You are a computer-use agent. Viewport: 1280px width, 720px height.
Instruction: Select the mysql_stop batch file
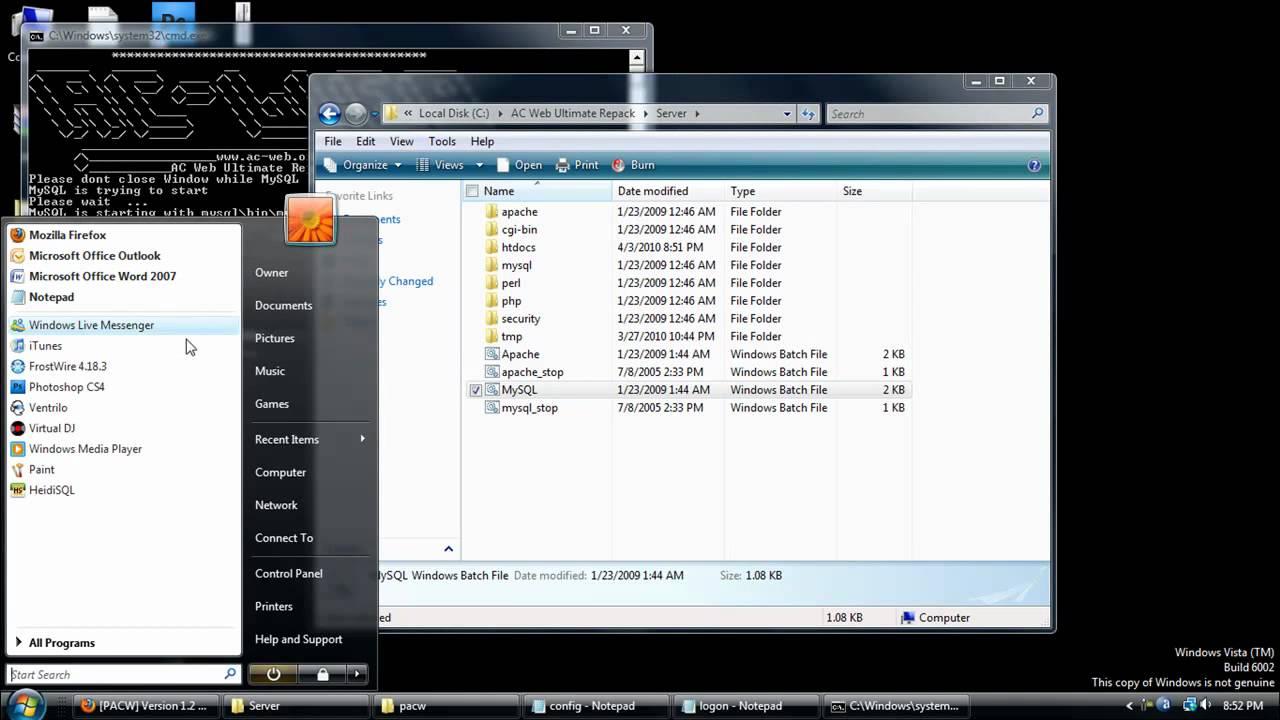pos(529,408)
